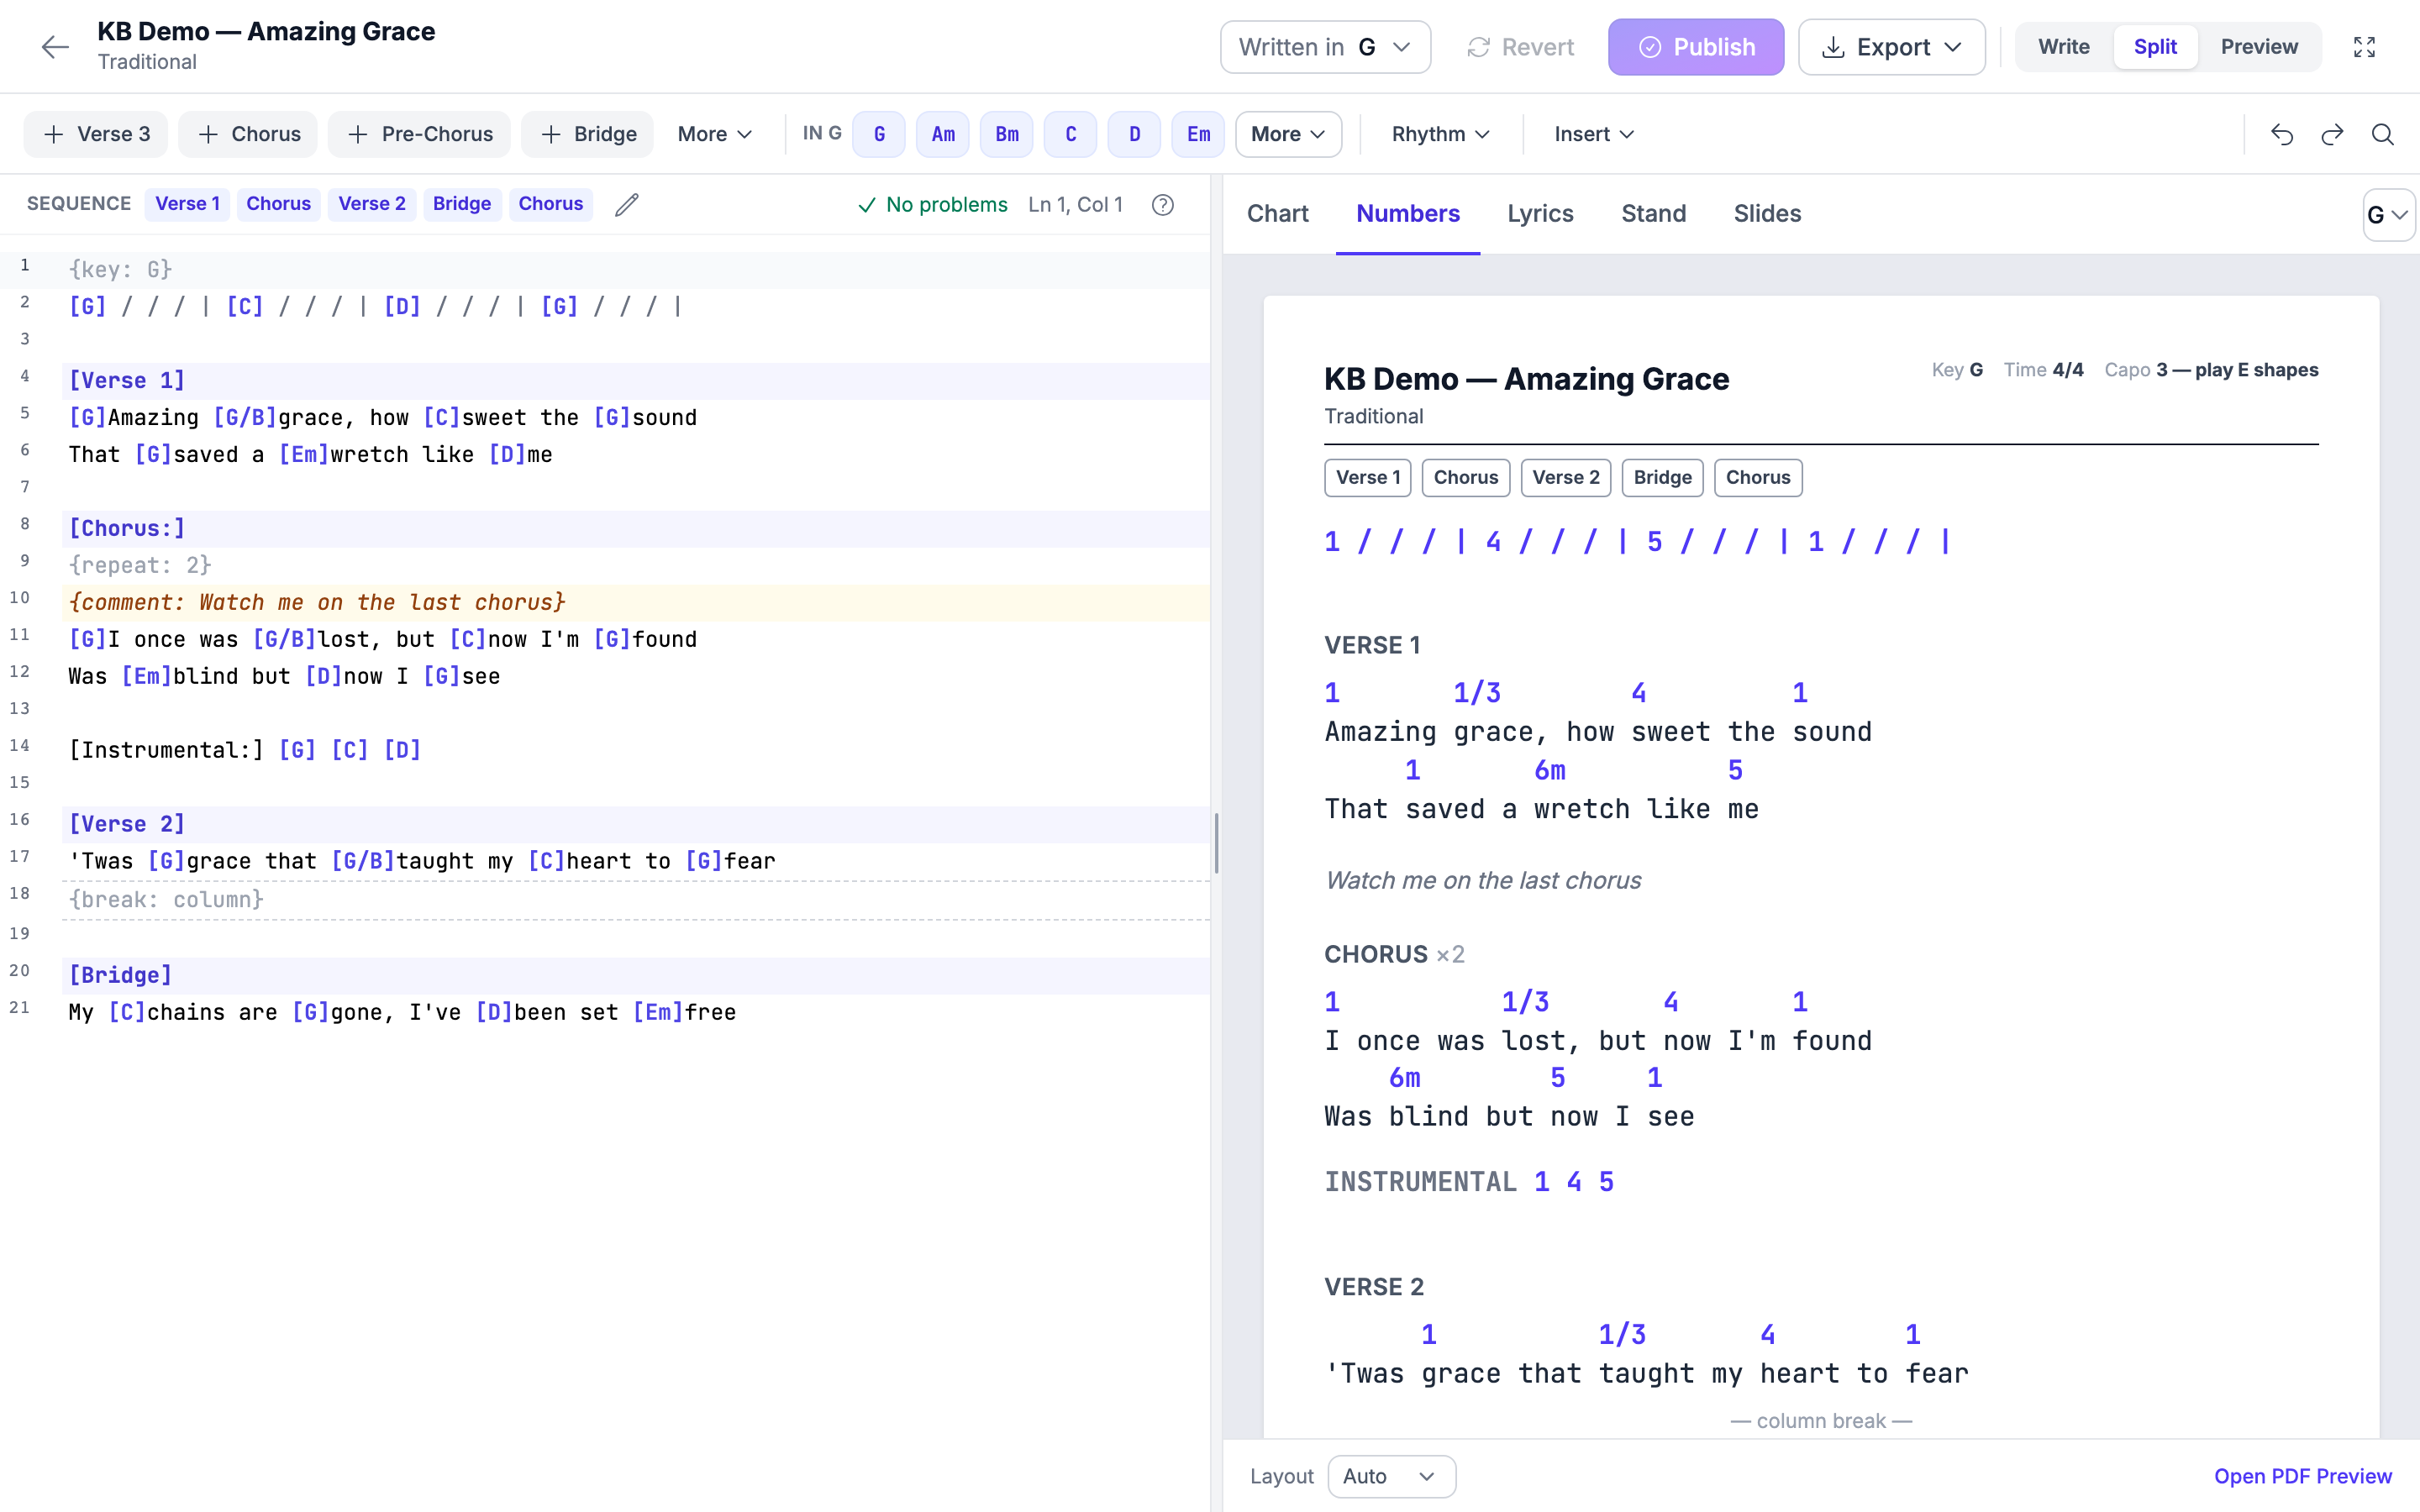The image size is (2420, 1512).
Task: Expand the Insert menu
Action: click(x=1594, y=134)
